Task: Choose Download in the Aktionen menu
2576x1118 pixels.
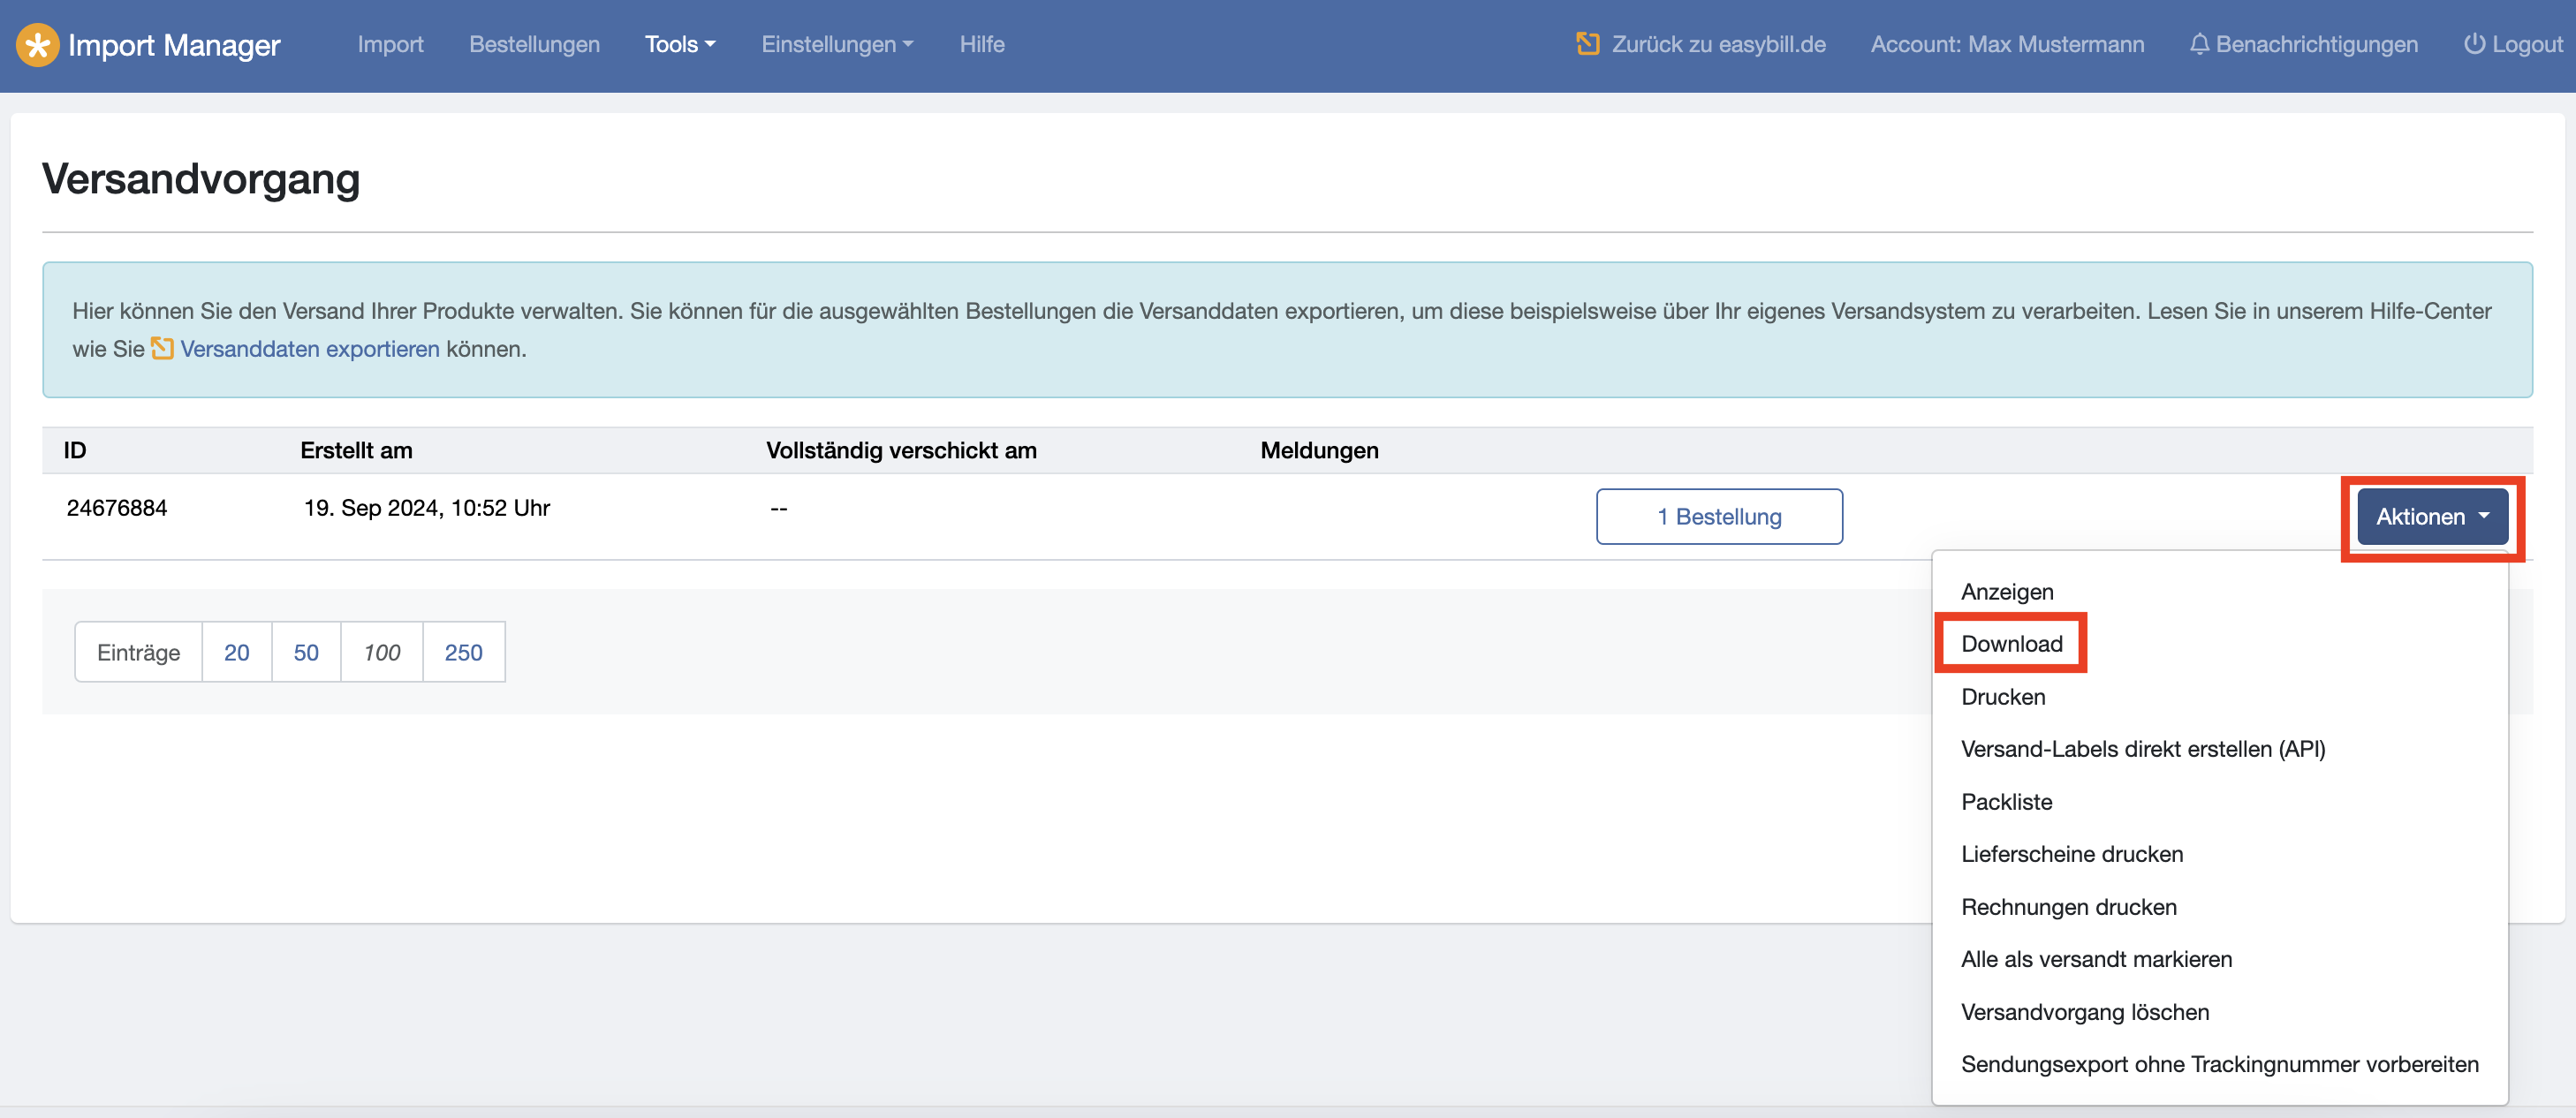Action: pos(2011,643)
